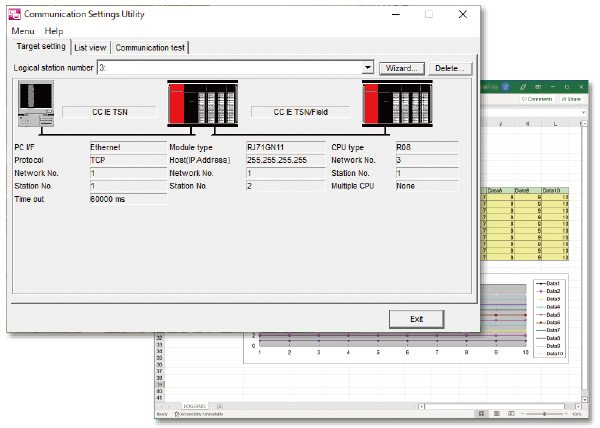The image size is (600, 428).
Task: Click the Delete button
Action: 450,68
